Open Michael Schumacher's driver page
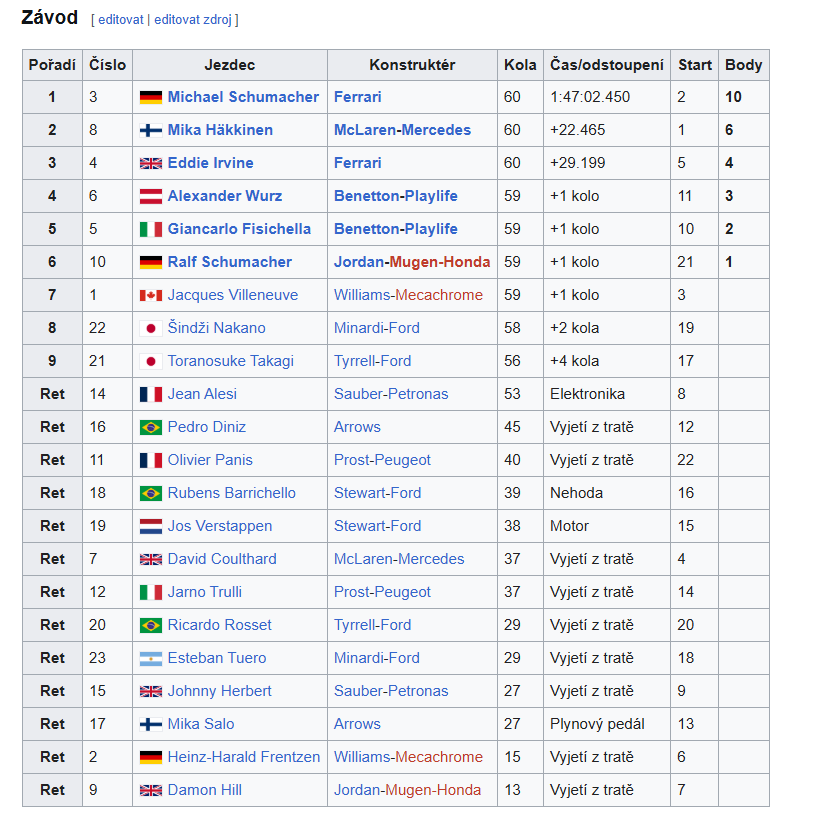This screenshot has height=827, width=823. (x=243, y=97)
